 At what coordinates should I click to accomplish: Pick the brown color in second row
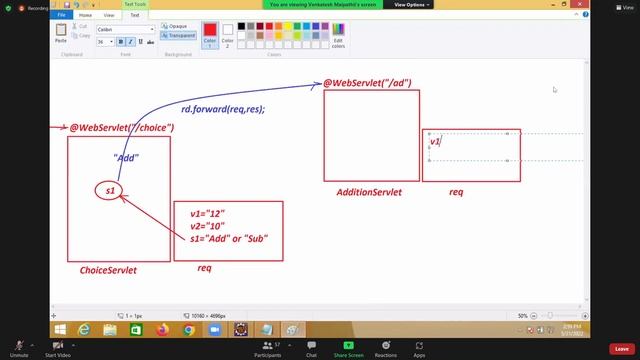coord(260,36)
